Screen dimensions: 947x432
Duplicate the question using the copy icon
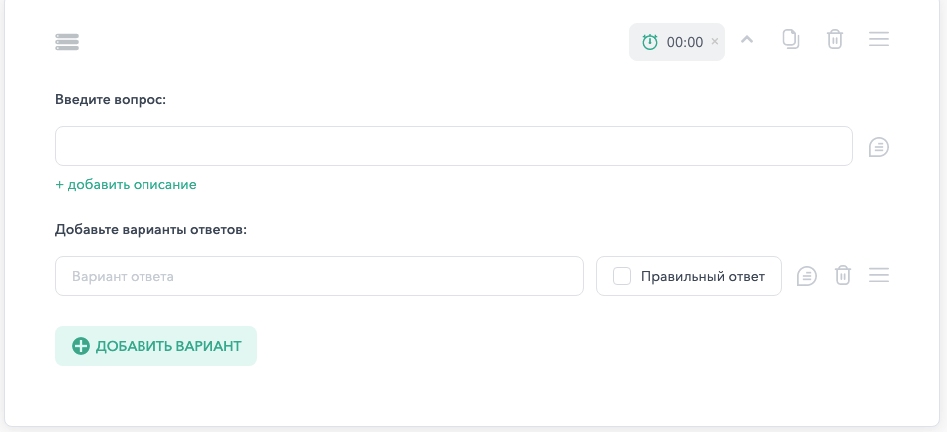pyautogui.click(x=791, y=39)
